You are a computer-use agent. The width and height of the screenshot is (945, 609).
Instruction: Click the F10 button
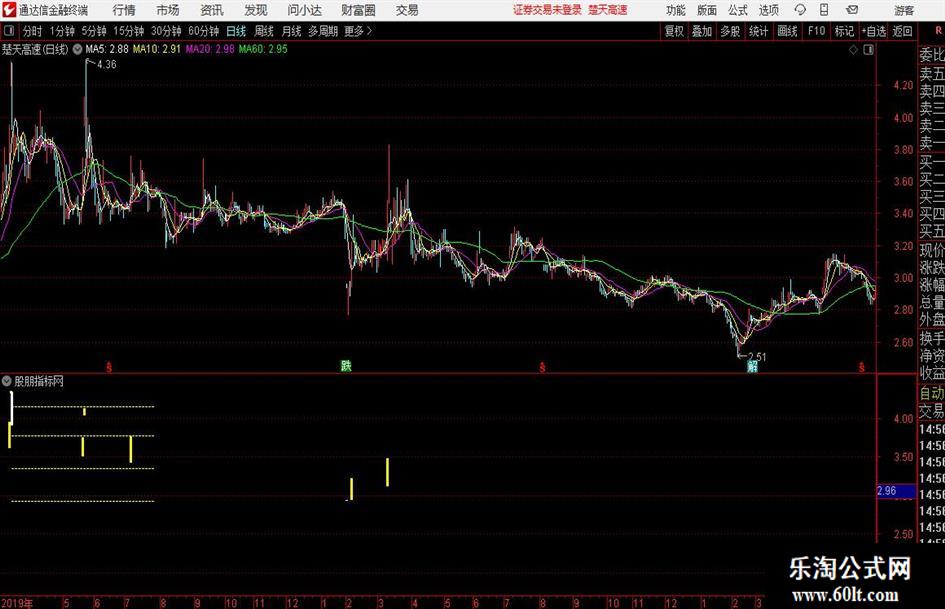(817, 31)
